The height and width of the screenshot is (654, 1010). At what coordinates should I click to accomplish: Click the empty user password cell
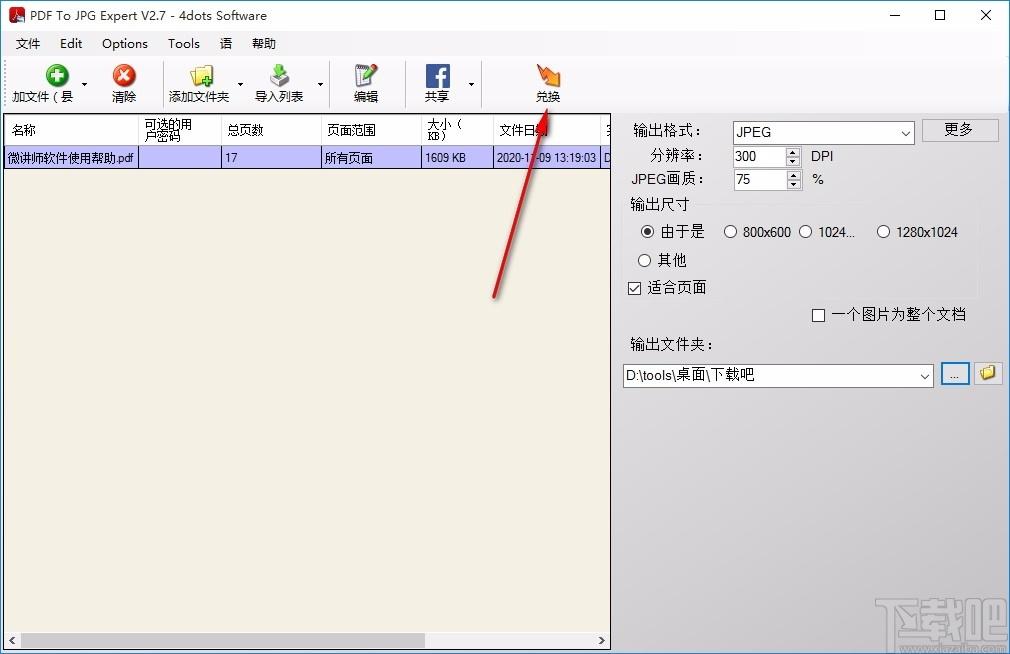click(180, 158)
